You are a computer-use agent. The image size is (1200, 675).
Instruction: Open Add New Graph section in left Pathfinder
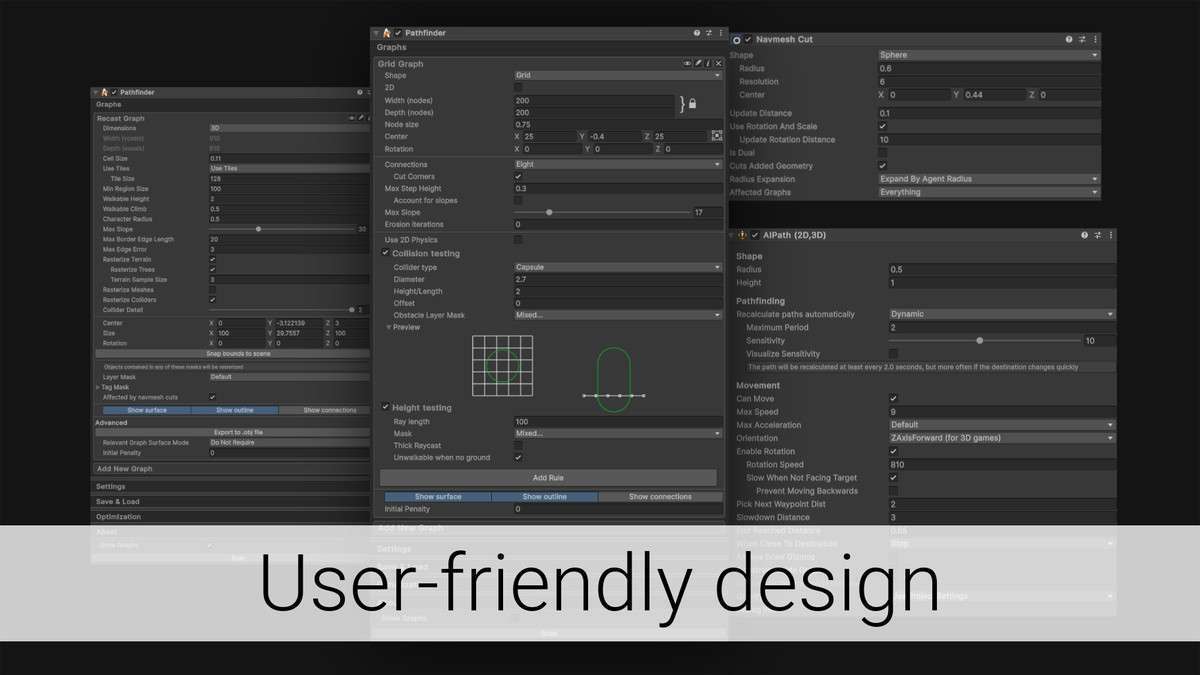tap(232, 468)
